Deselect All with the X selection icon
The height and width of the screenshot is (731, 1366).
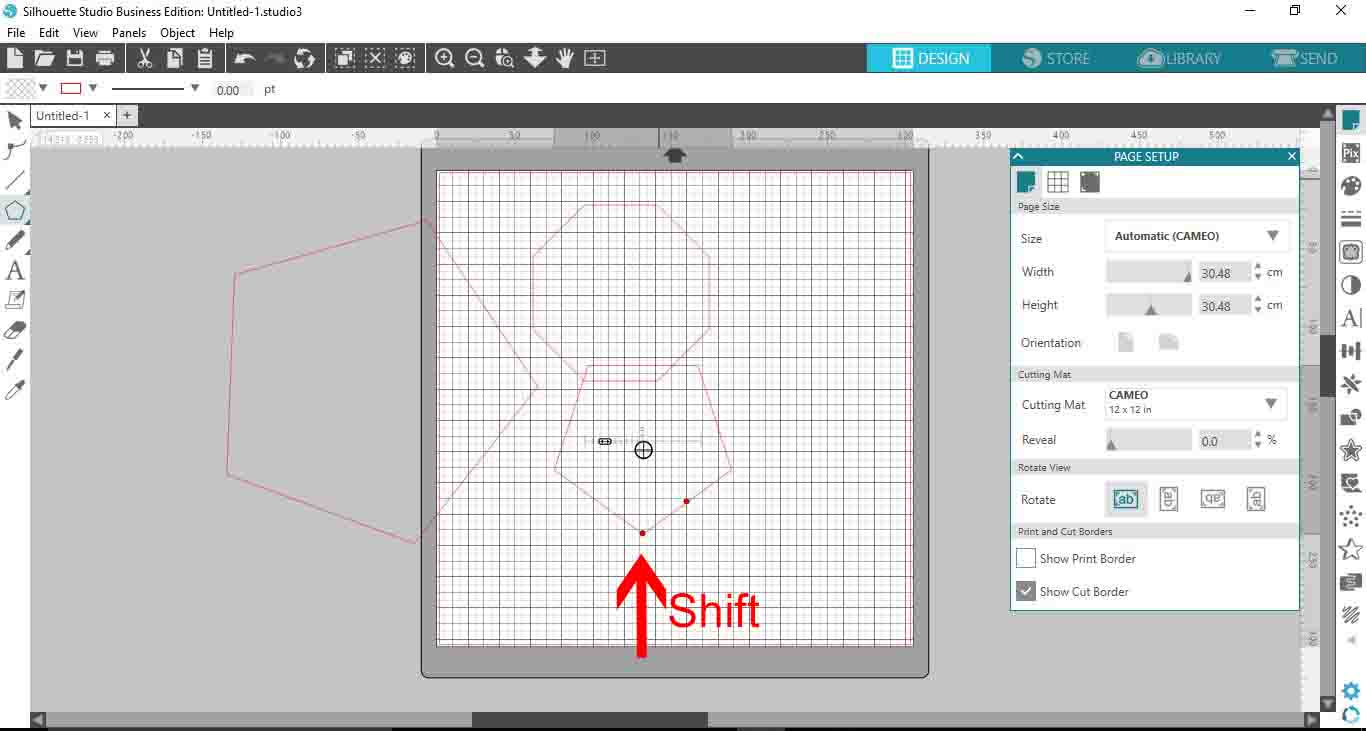(x=375, y=58)
